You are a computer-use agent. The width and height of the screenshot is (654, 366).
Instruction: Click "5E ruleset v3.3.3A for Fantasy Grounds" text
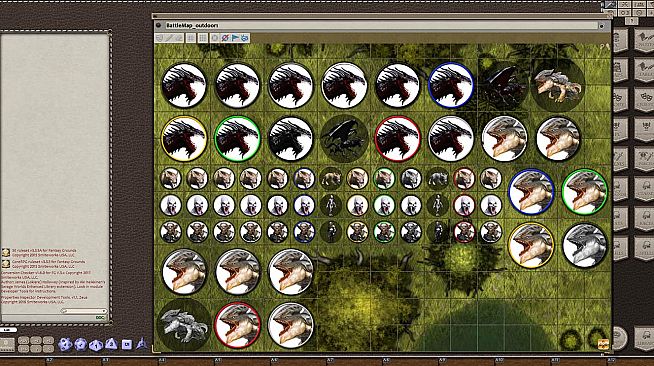(x=44, y=251)
